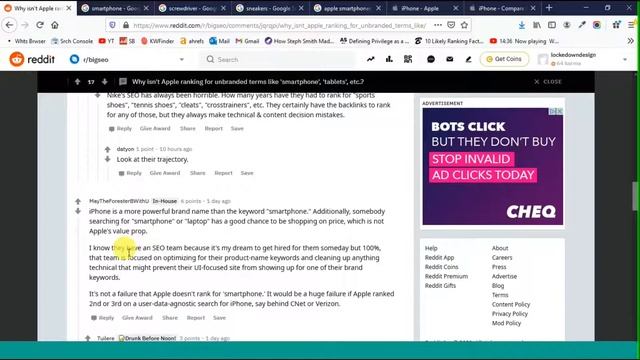Click Reddit logo home link

(32, 59)
